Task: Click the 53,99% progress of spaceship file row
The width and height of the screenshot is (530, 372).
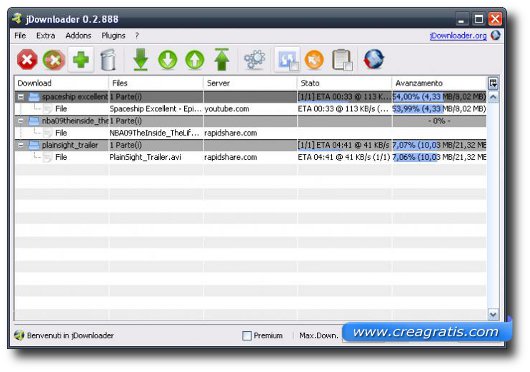Action: tap(439, 109)
